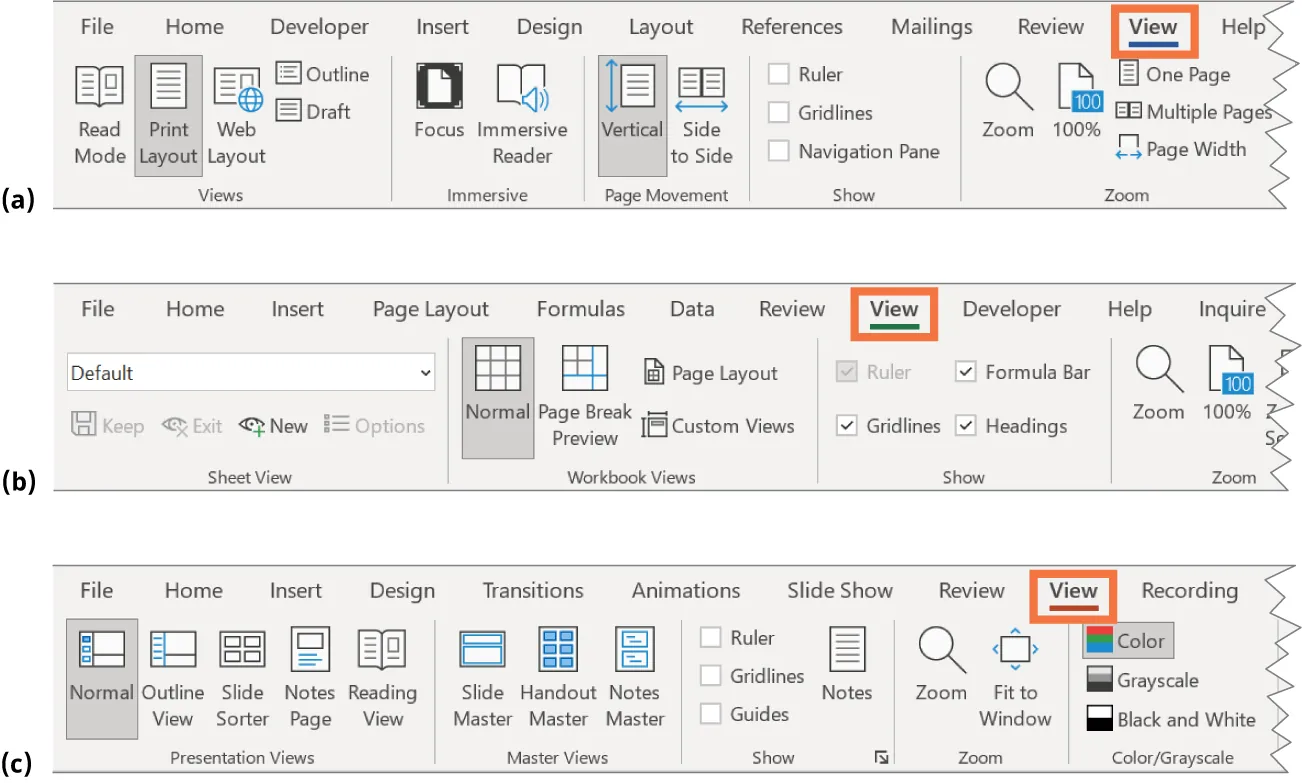
Task: Open Handout Master in PowerPoint
Action: tap(558, 676)
